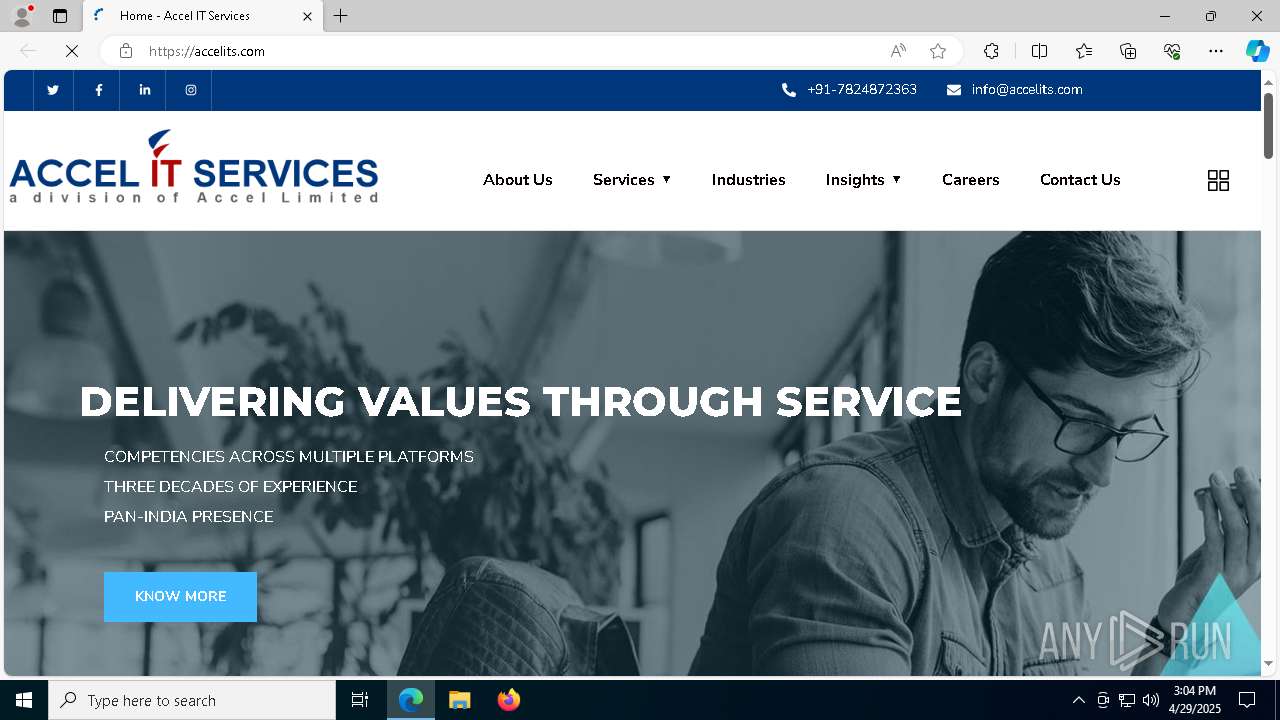The width and height of the screenshot is (1280, 720).
Task: Expand the Services dropdown menu
Action: point(632,180)
